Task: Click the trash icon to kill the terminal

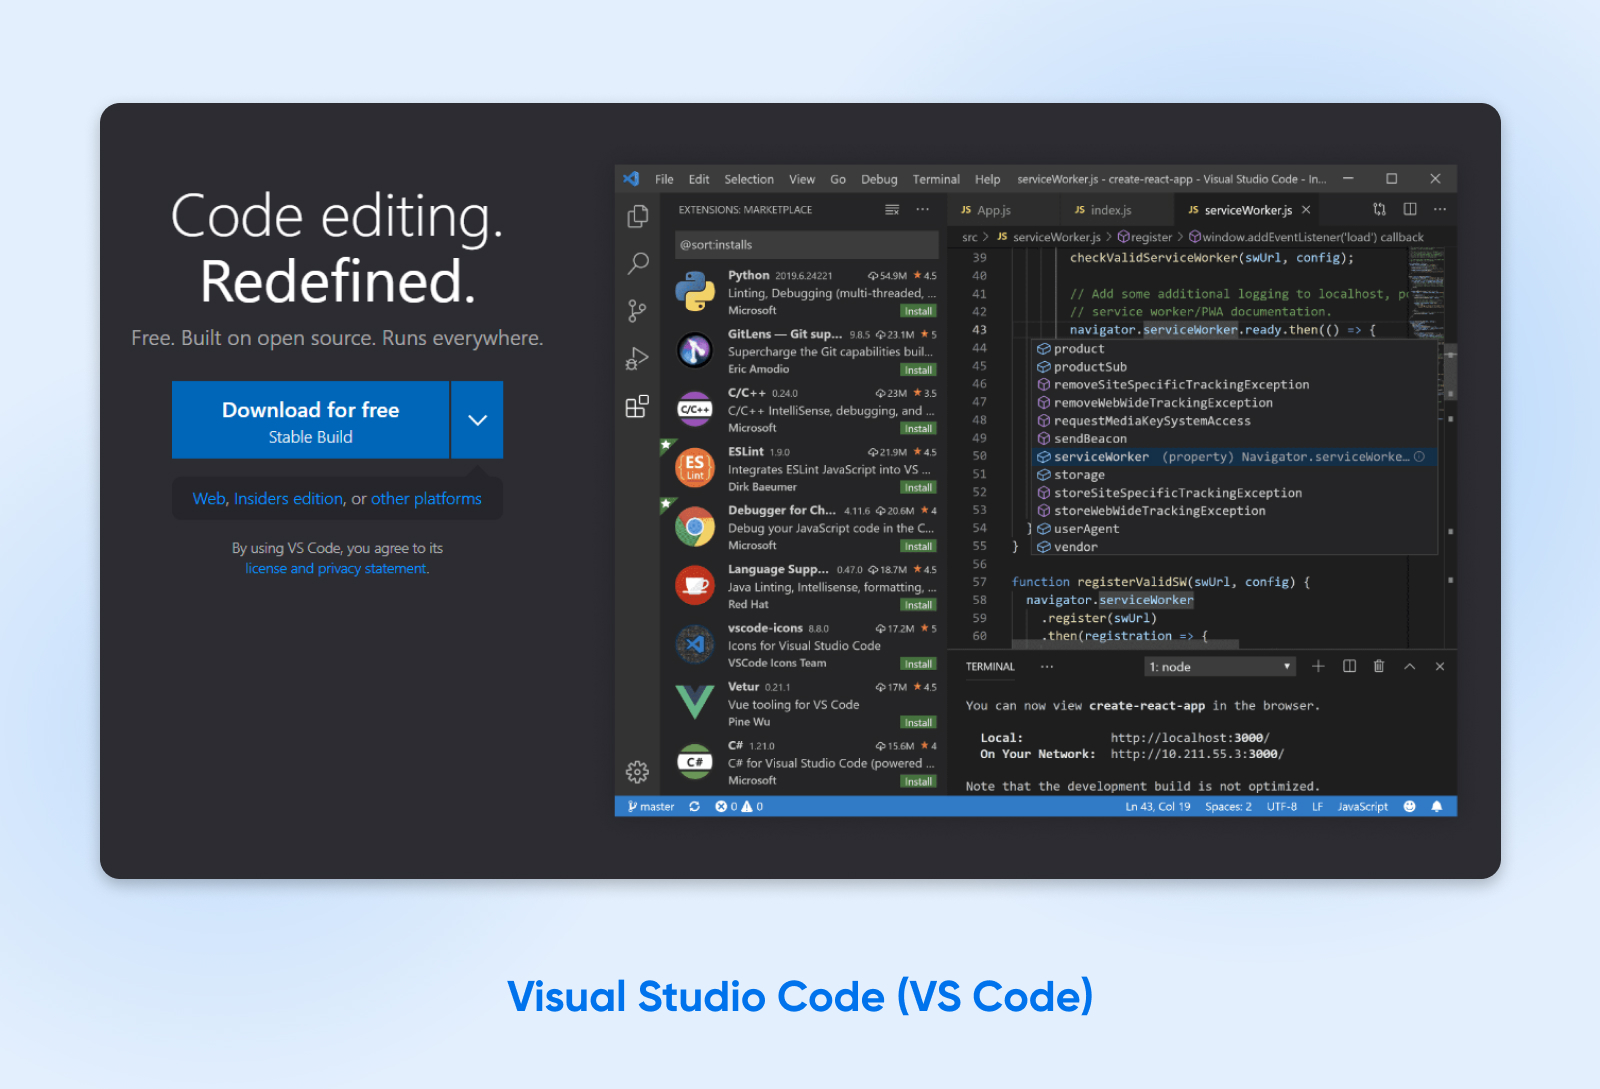Action: [1380, 666]
